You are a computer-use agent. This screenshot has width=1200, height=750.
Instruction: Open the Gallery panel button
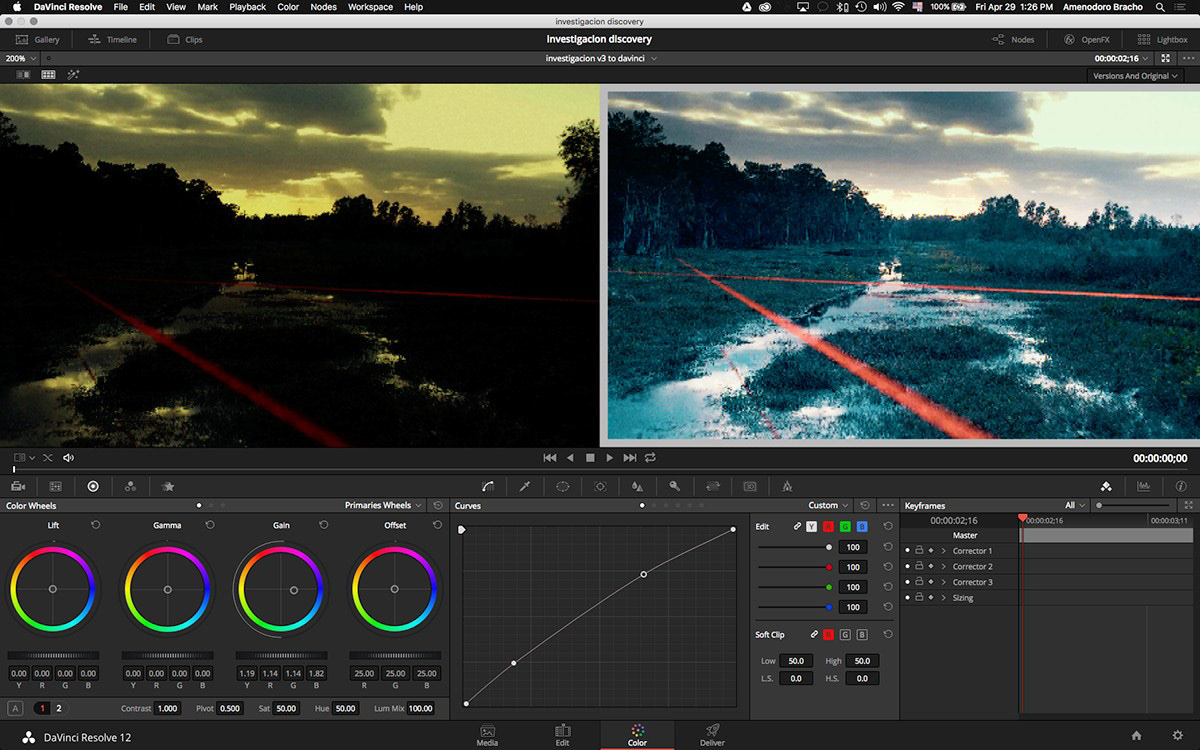point(38,39)
